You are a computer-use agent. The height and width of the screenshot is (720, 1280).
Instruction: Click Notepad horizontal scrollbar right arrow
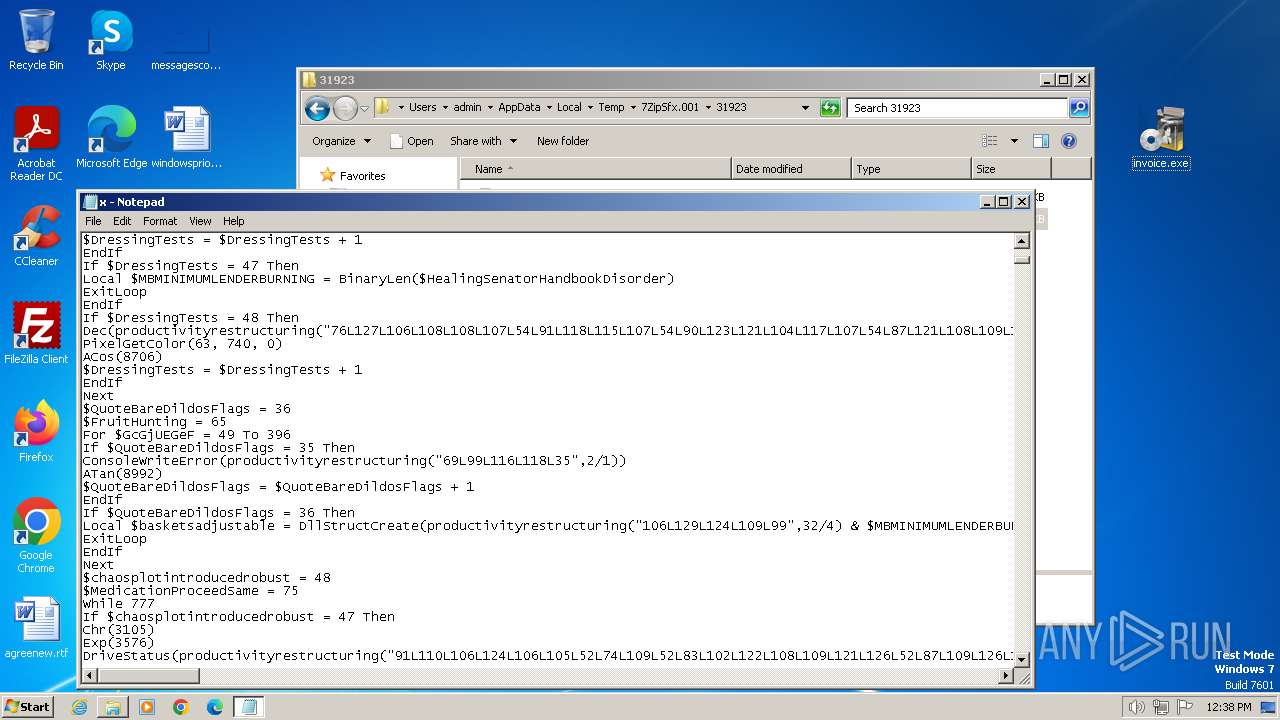1005,676
